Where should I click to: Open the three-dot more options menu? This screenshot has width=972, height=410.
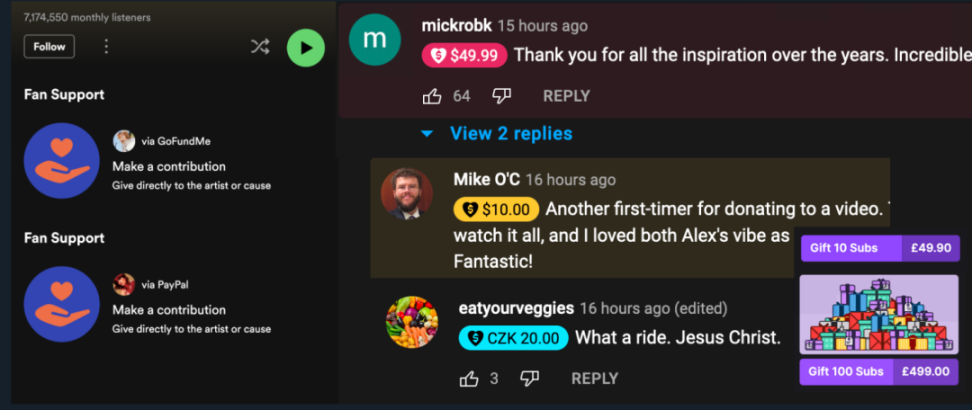pos(106,47)
